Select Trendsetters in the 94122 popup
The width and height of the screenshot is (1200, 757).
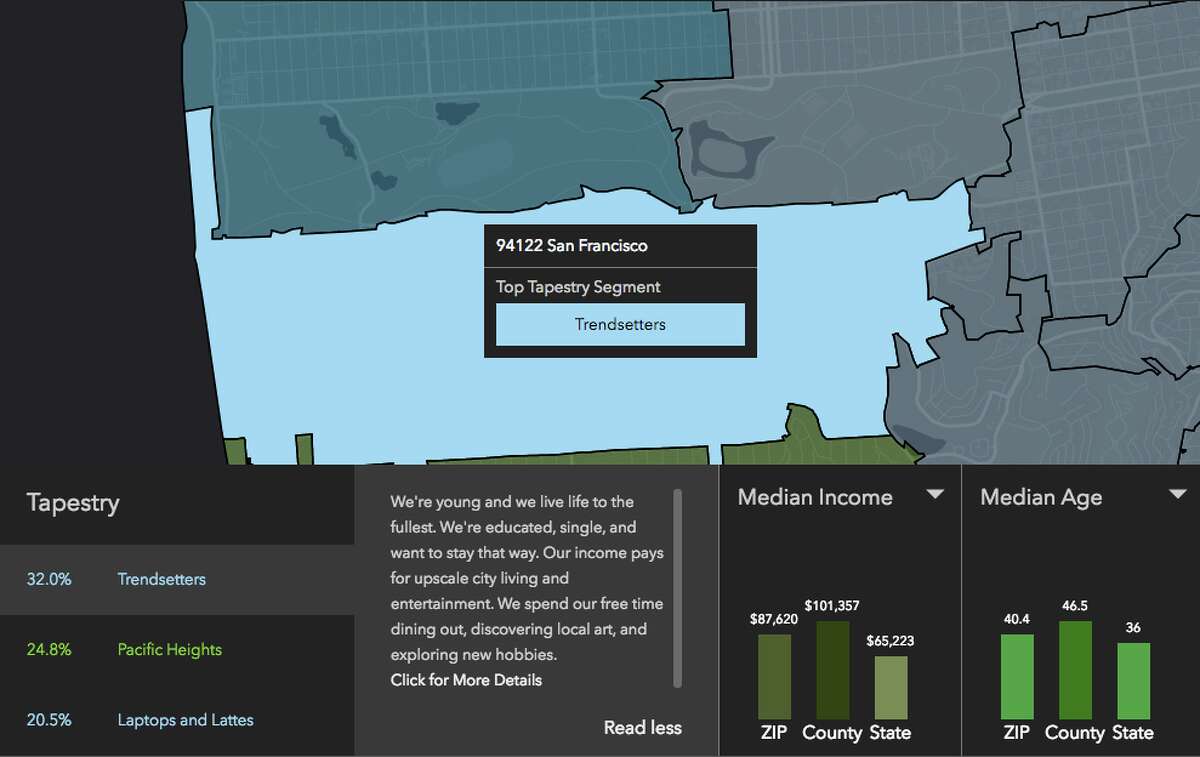(x=619, y=323)
